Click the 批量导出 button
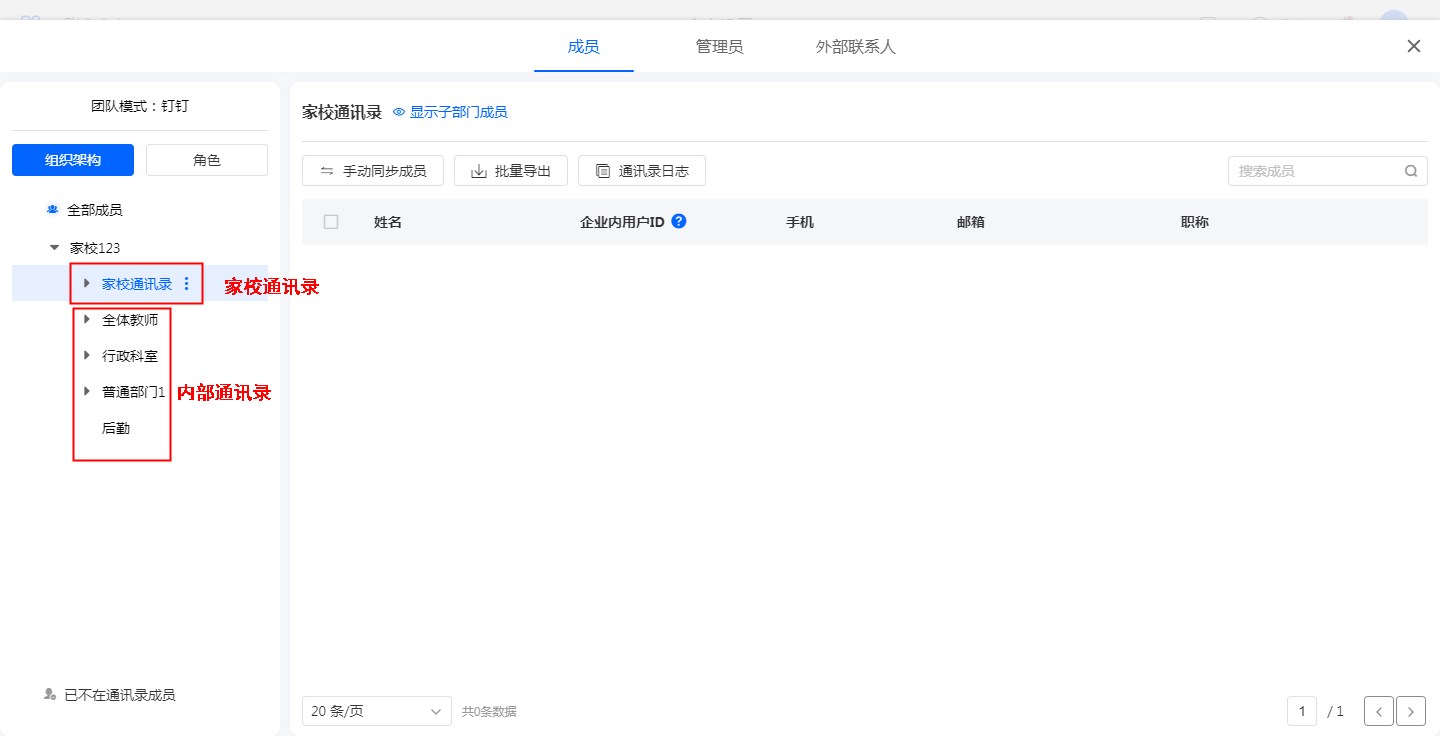The width and height of the screenshot is (1440, 736). click(511, 171)
